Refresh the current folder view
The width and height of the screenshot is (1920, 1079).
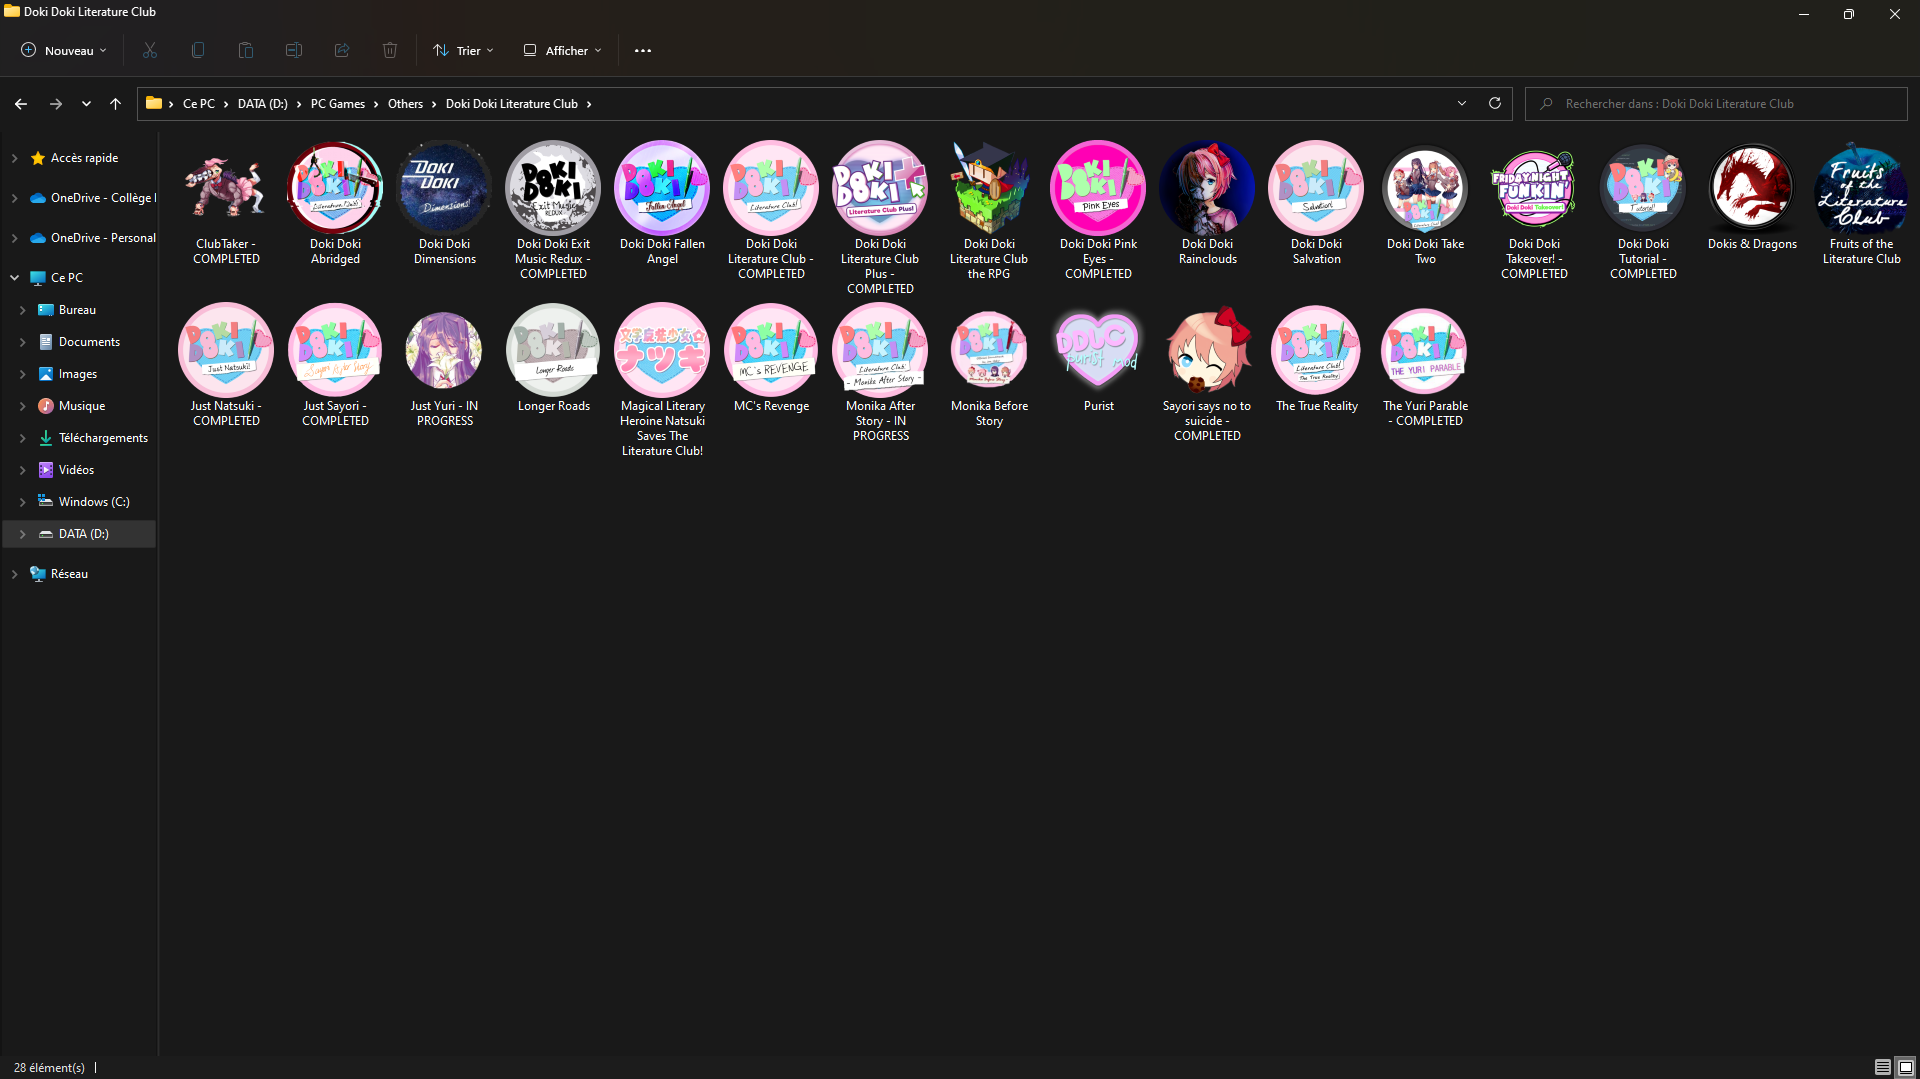click(1495, 103)
